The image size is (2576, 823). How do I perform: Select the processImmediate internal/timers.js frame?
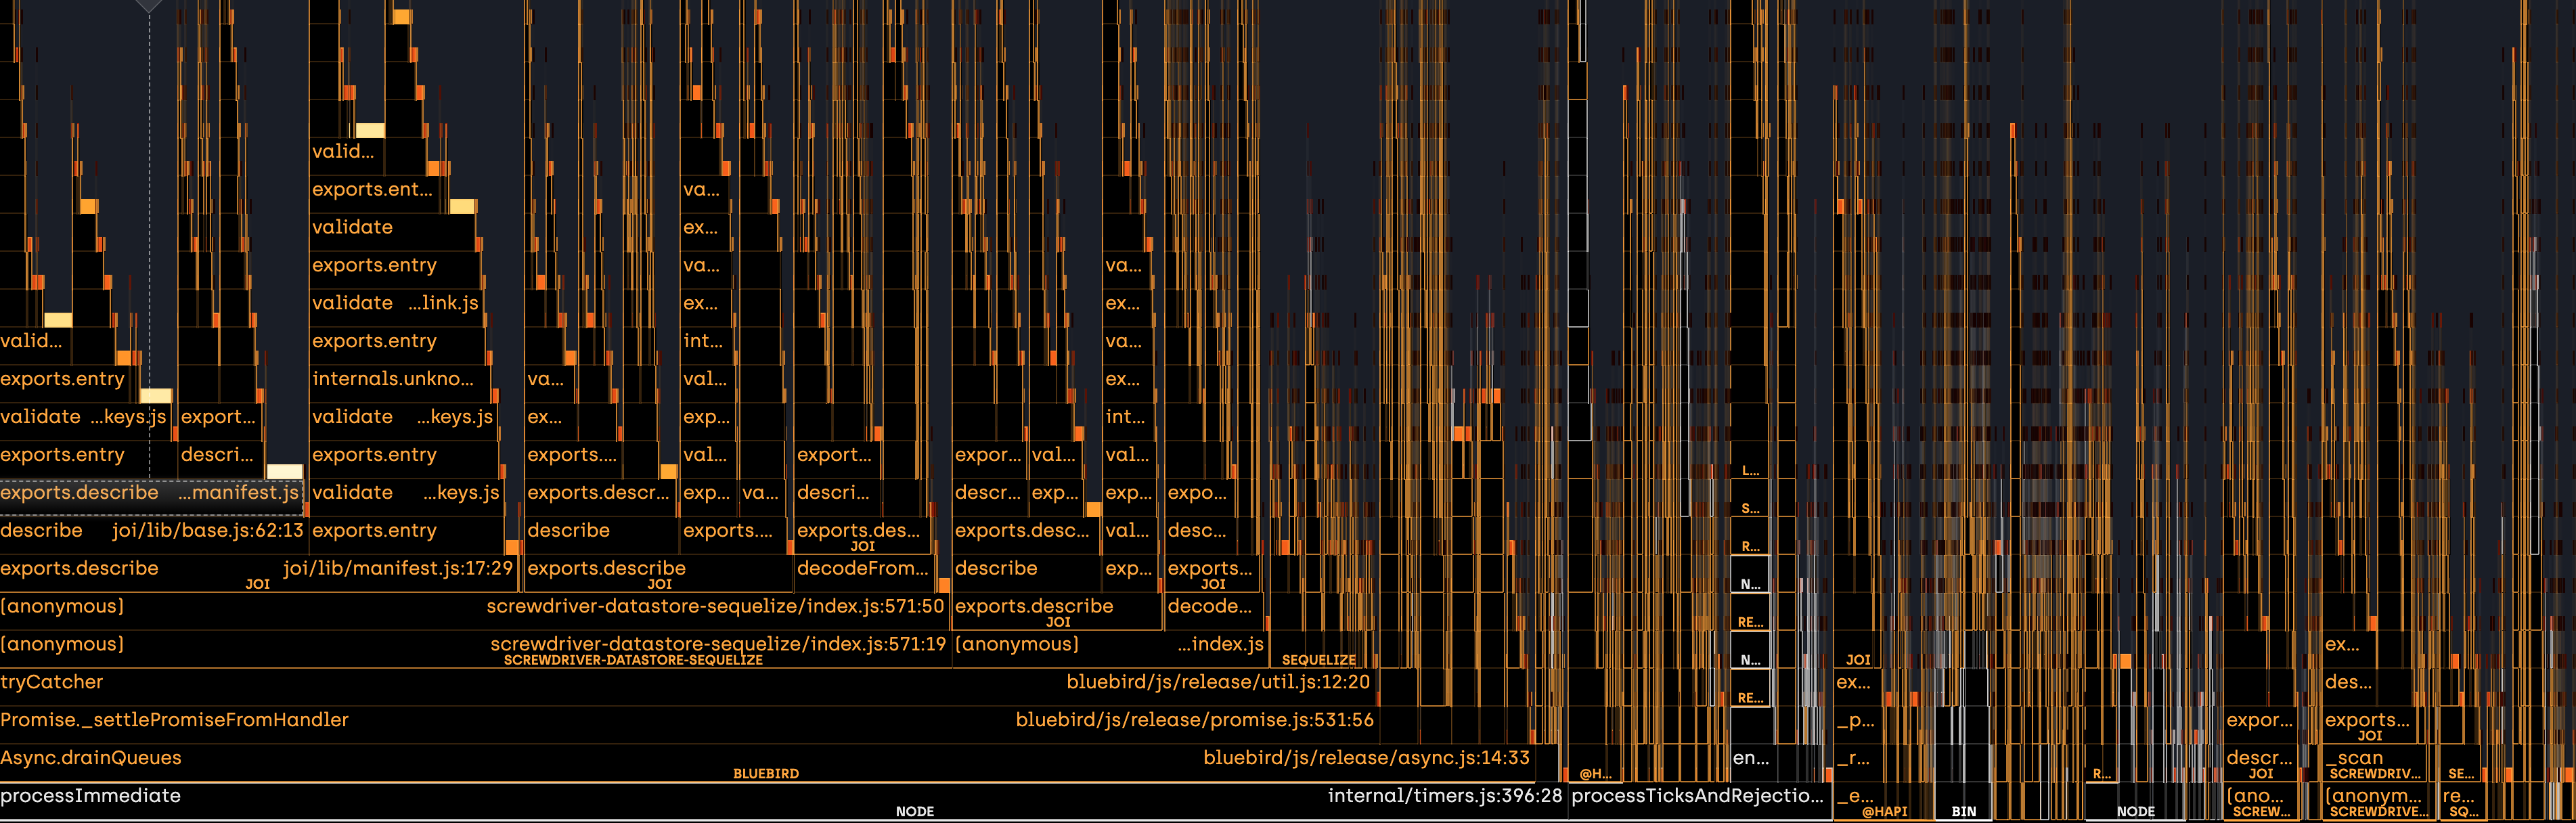(783, 802)
